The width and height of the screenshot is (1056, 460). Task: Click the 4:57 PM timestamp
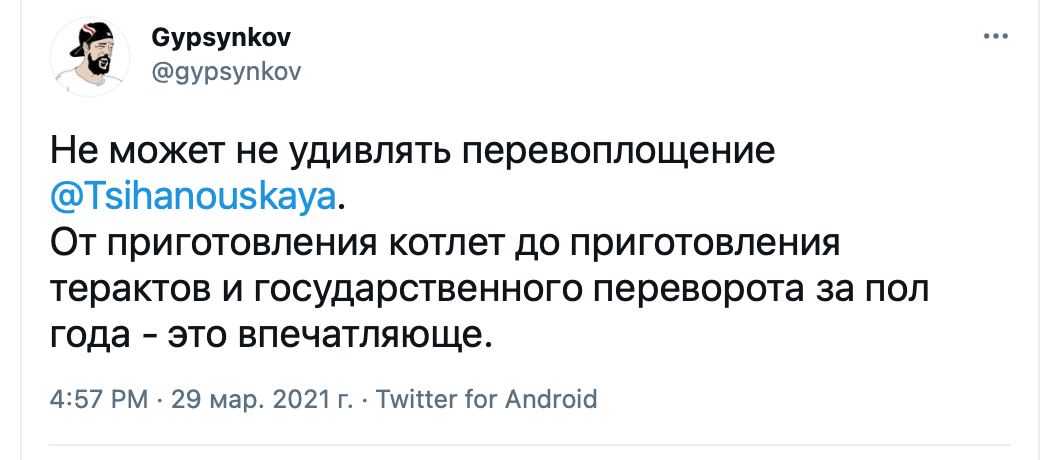pyautogui.click(x=100, y=400)
